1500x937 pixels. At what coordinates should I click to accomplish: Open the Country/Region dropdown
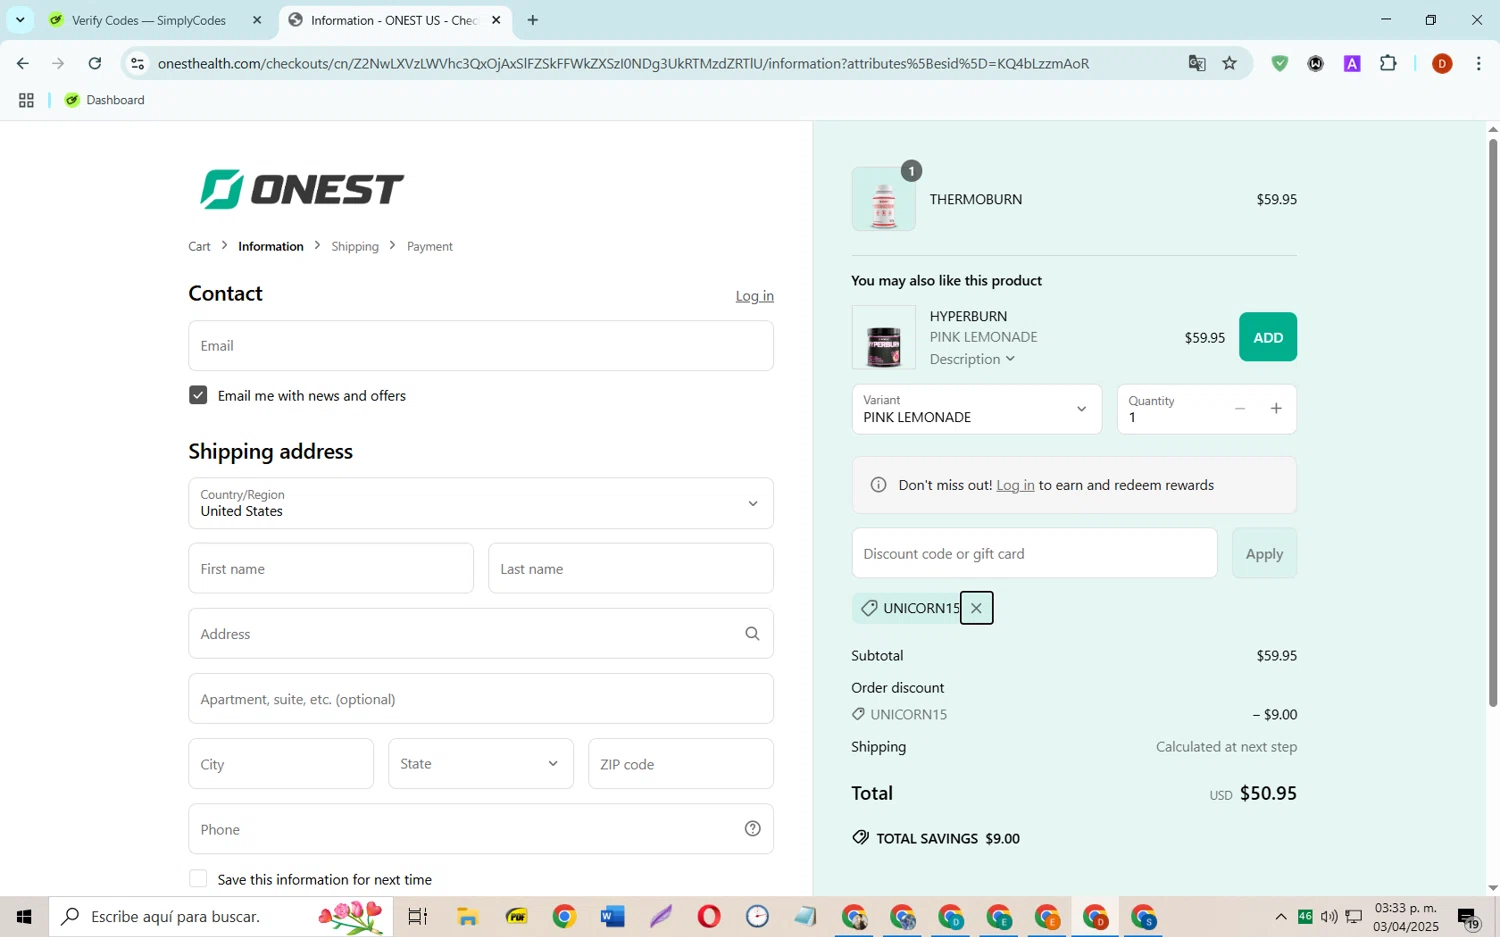pyautogui.click(x=481, y=503)
